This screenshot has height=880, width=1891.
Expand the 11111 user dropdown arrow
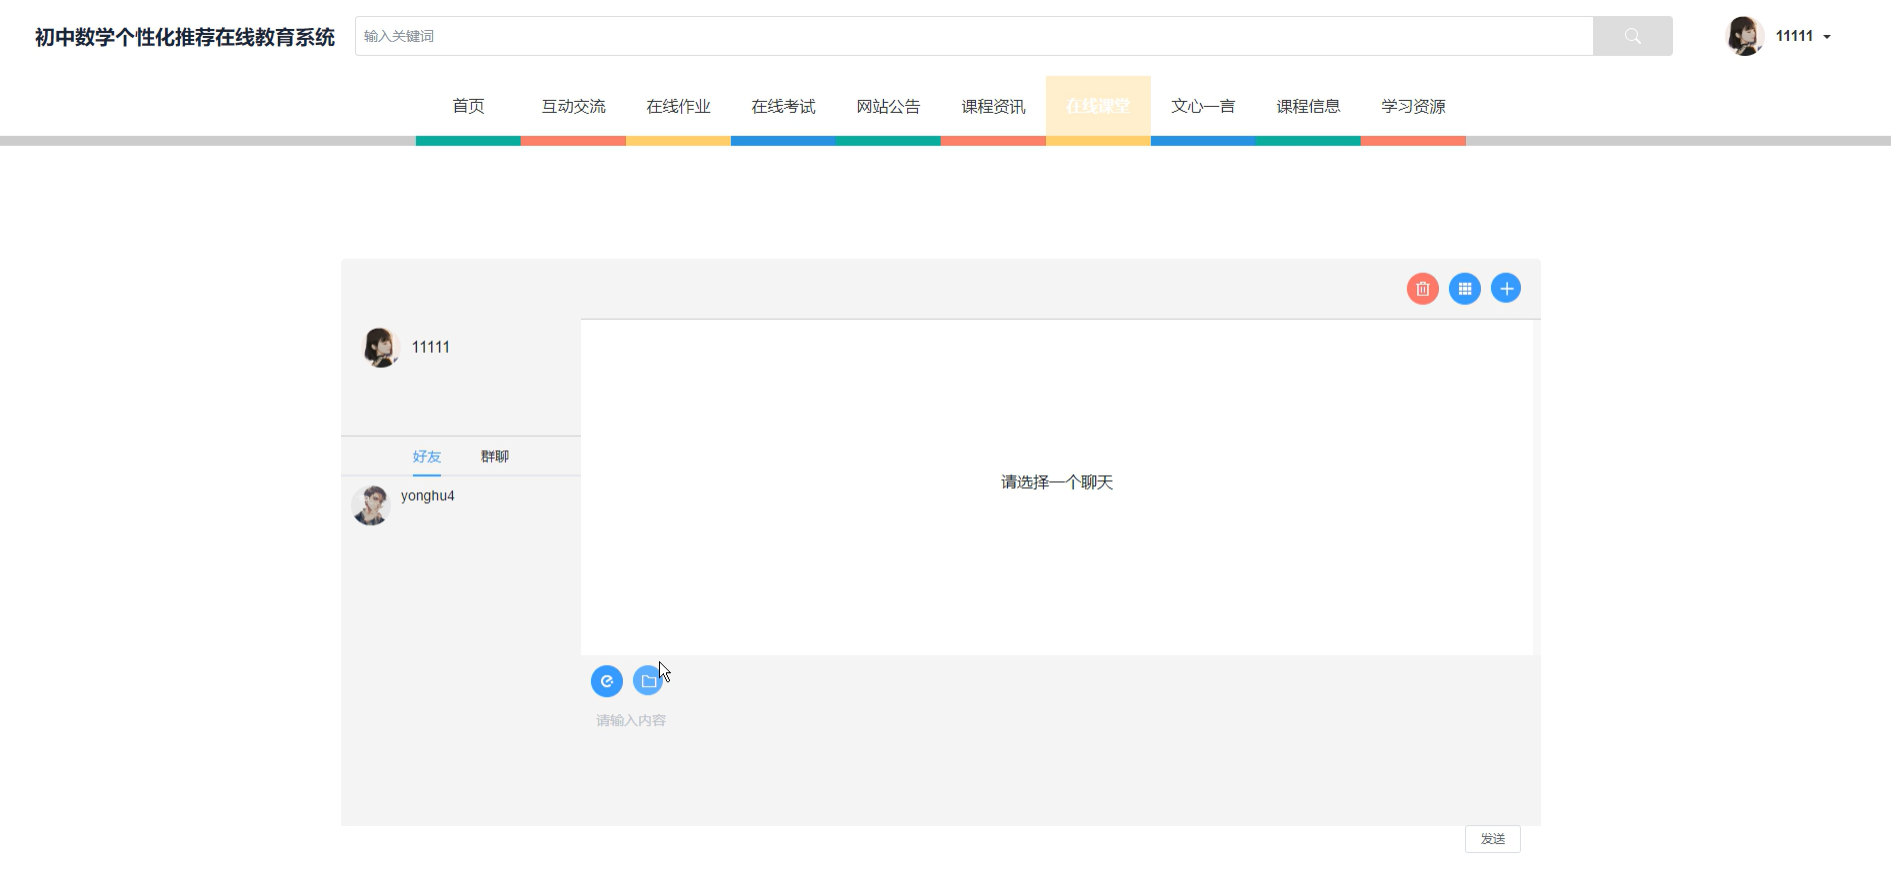(x=1827, y=37)
